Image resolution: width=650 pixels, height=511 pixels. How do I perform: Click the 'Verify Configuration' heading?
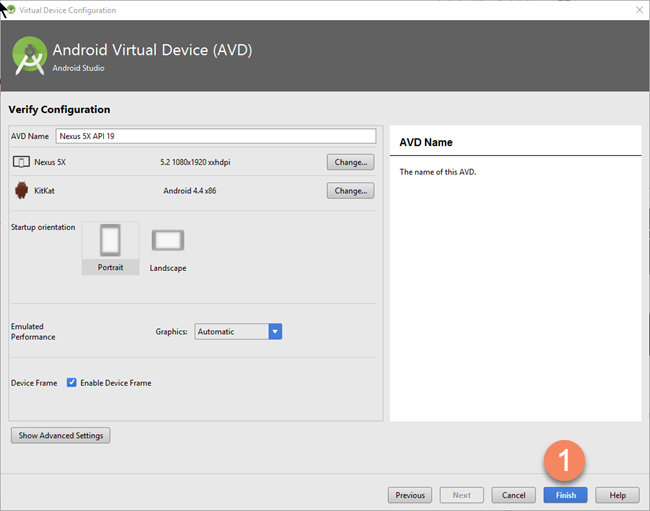pyautogui.click(x=59, y=109)
